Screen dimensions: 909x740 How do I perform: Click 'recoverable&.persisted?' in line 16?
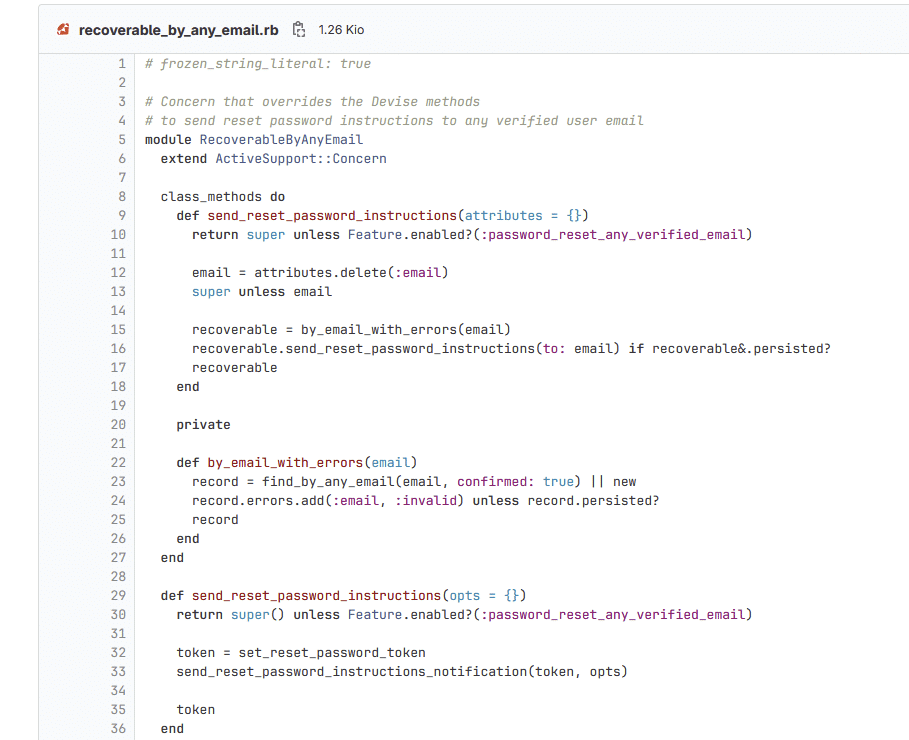click(741, 349)
